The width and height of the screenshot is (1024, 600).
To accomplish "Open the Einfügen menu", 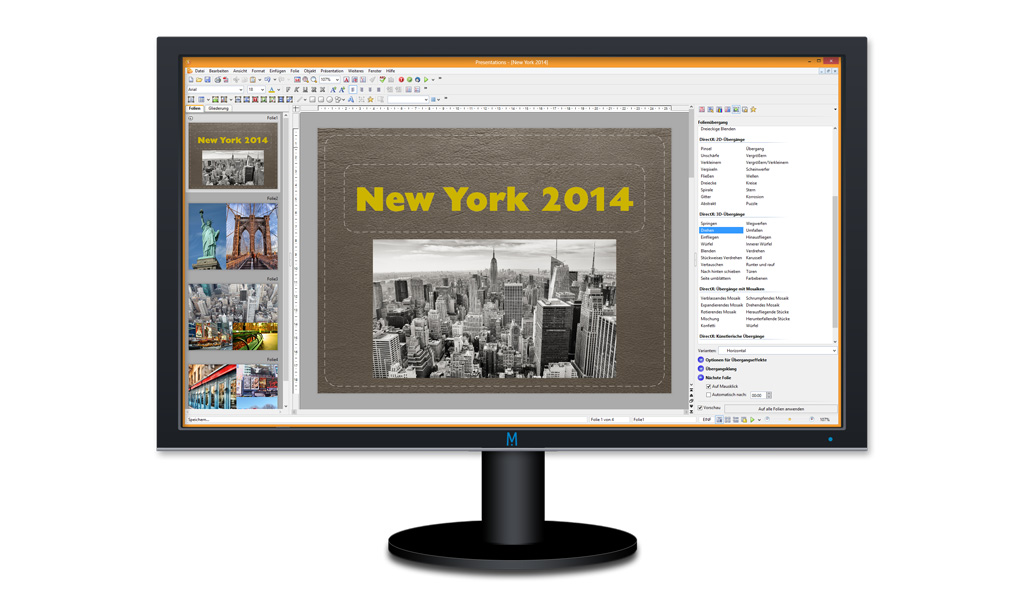I will (x=278, y=71).
